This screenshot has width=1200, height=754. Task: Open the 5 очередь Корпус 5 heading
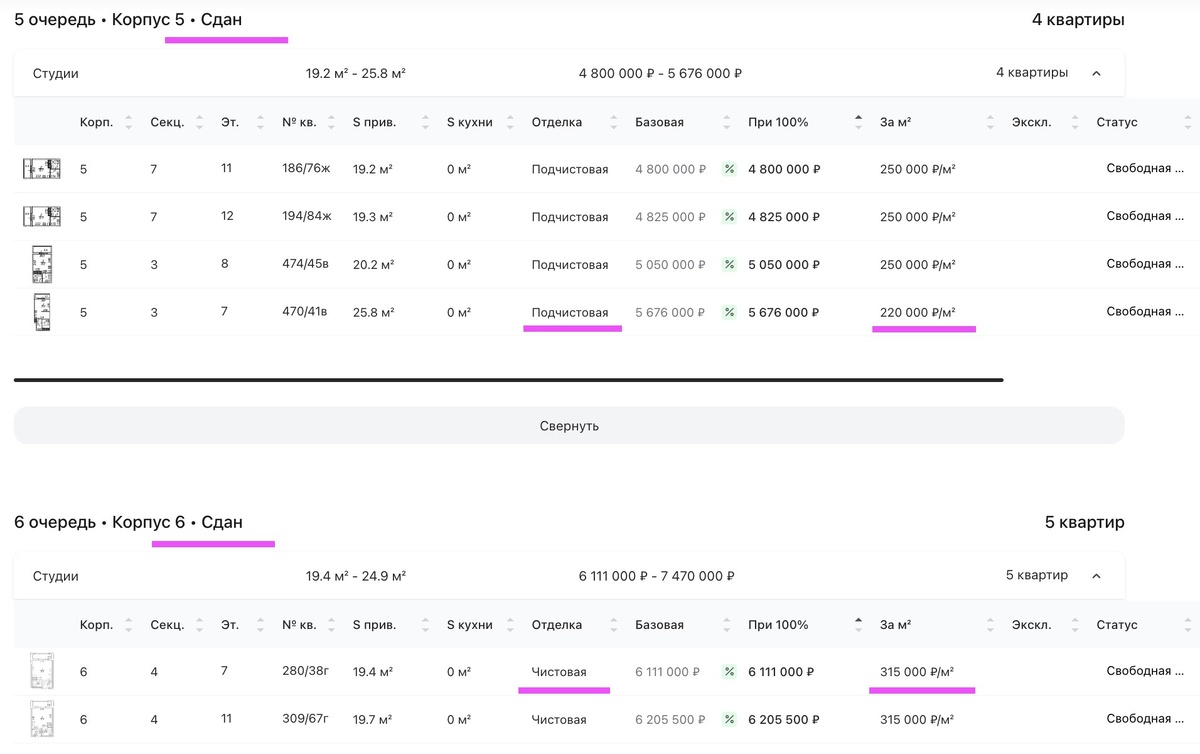click(128, 19)
